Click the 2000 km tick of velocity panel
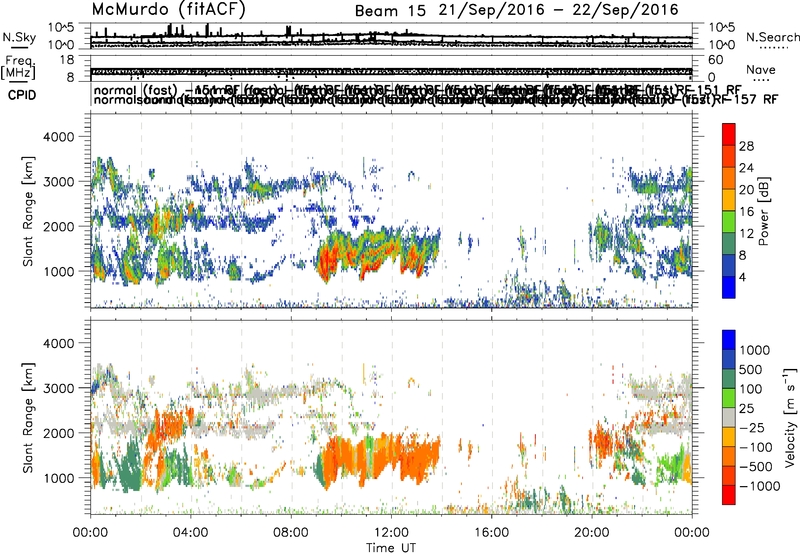The height and width of the screenshot is (554, 800). tap(61, 433)
